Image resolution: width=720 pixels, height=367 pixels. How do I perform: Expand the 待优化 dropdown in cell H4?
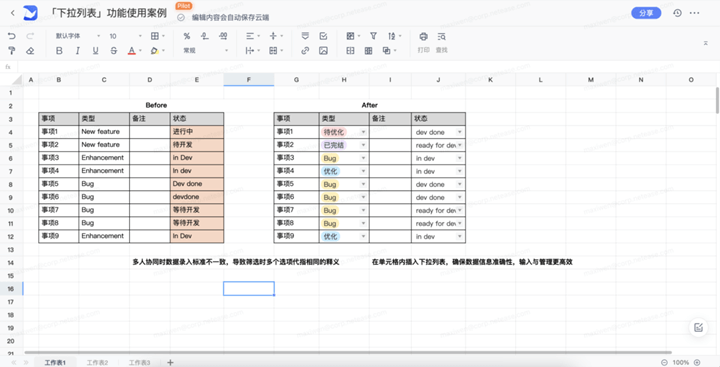coord(363,132)
